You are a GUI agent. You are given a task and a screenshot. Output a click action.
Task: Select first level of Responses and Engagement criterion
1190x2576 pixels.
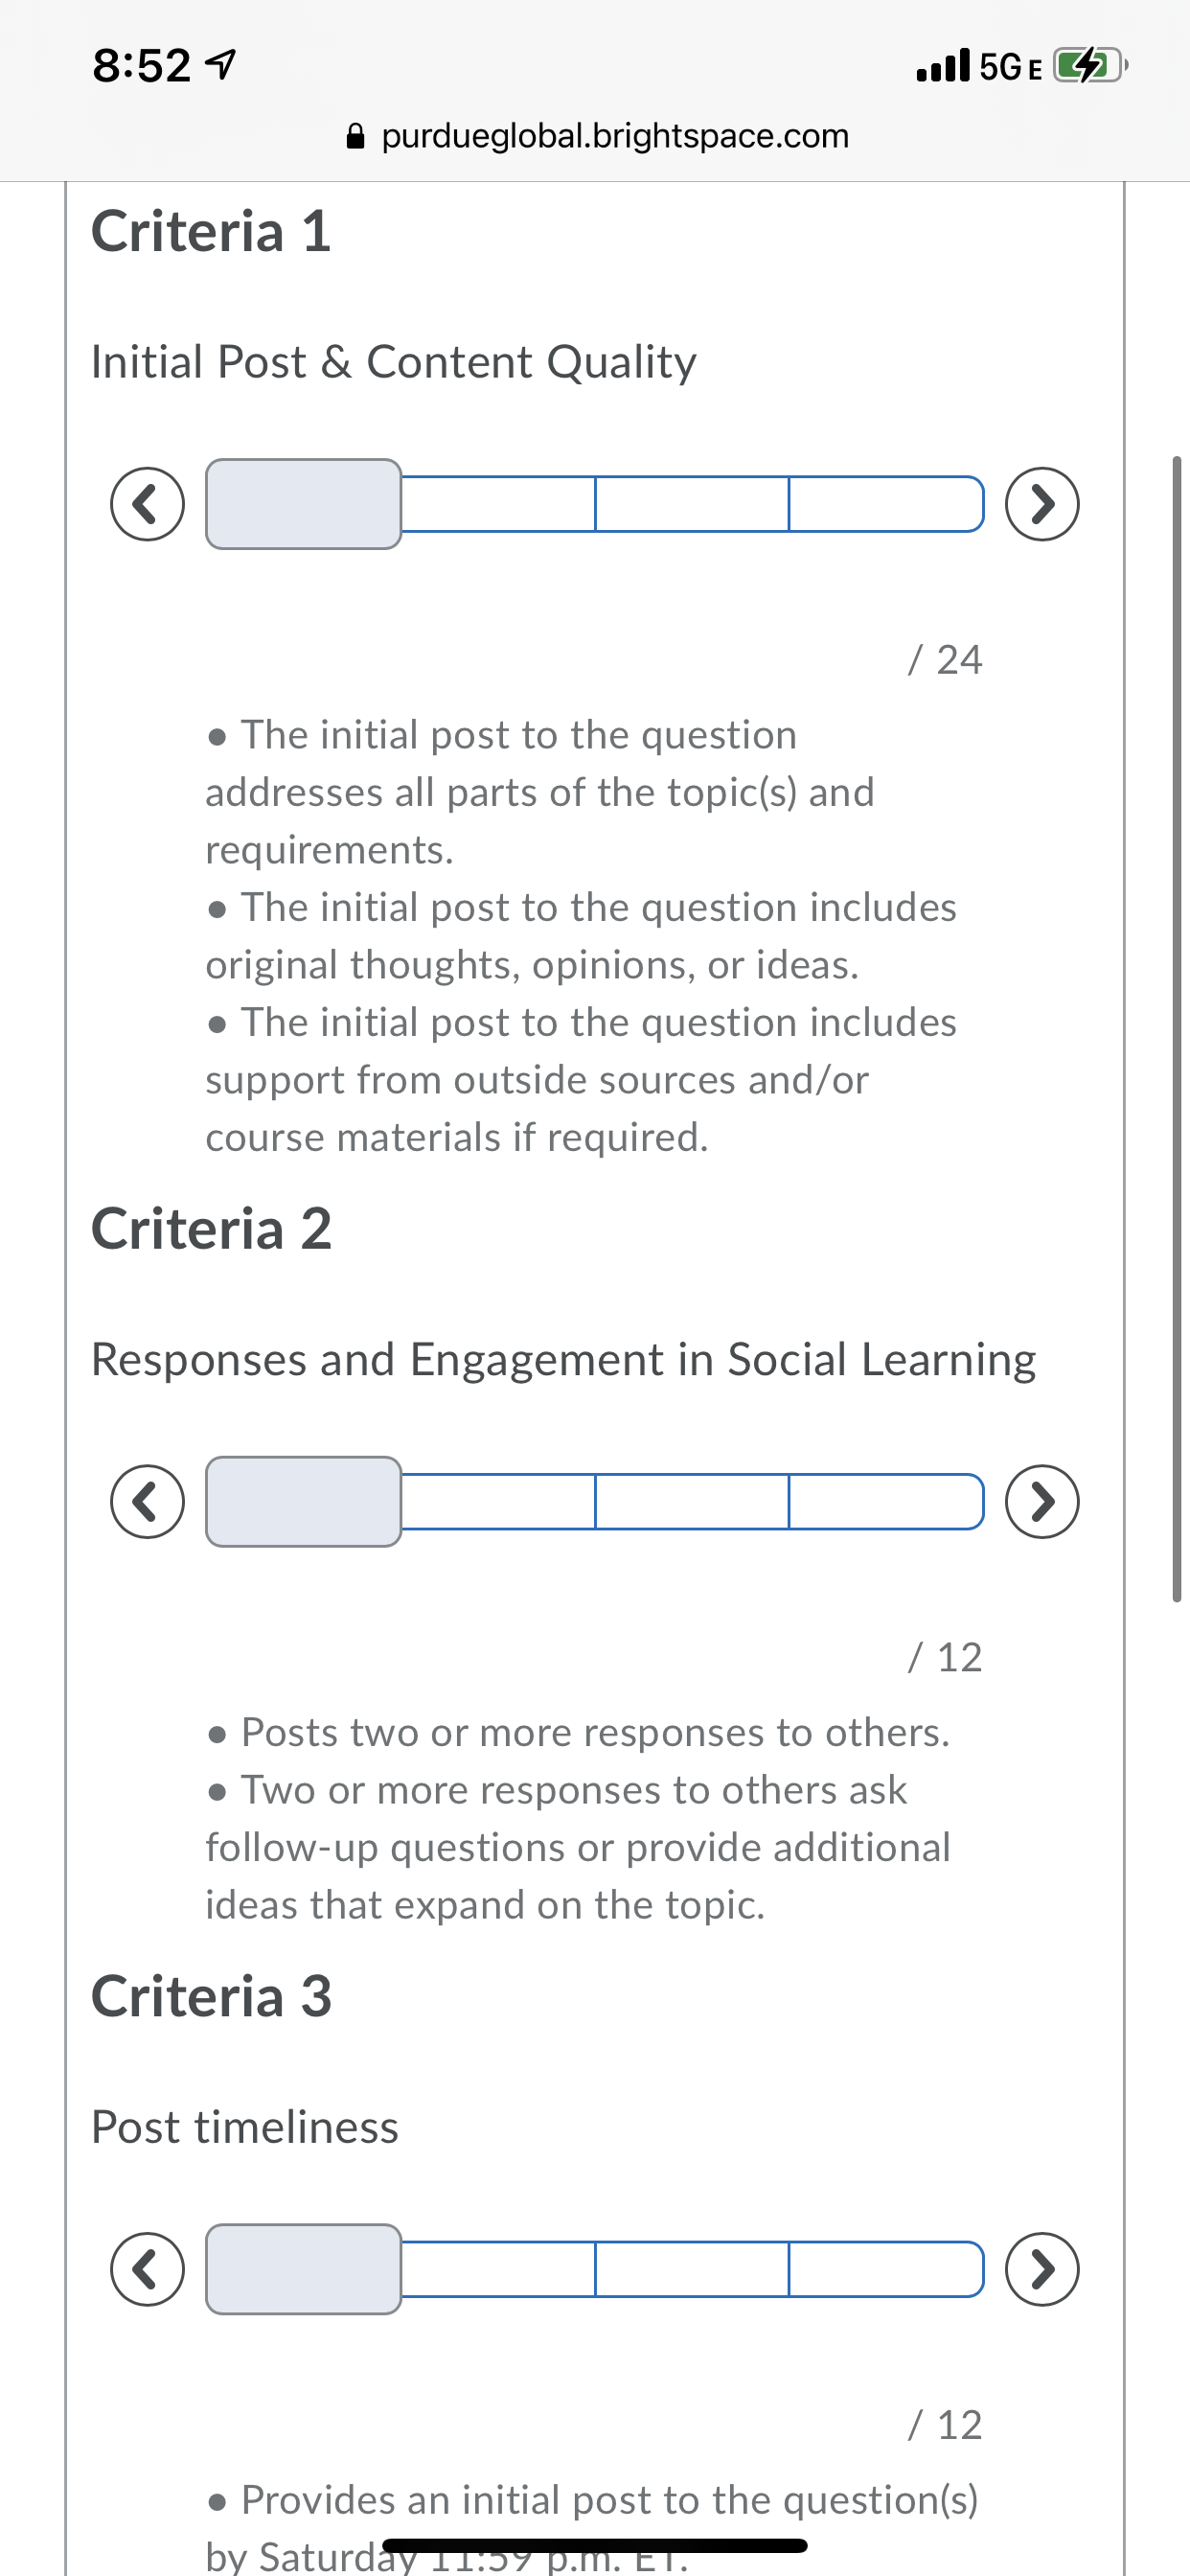click(x=304, y=1501)
